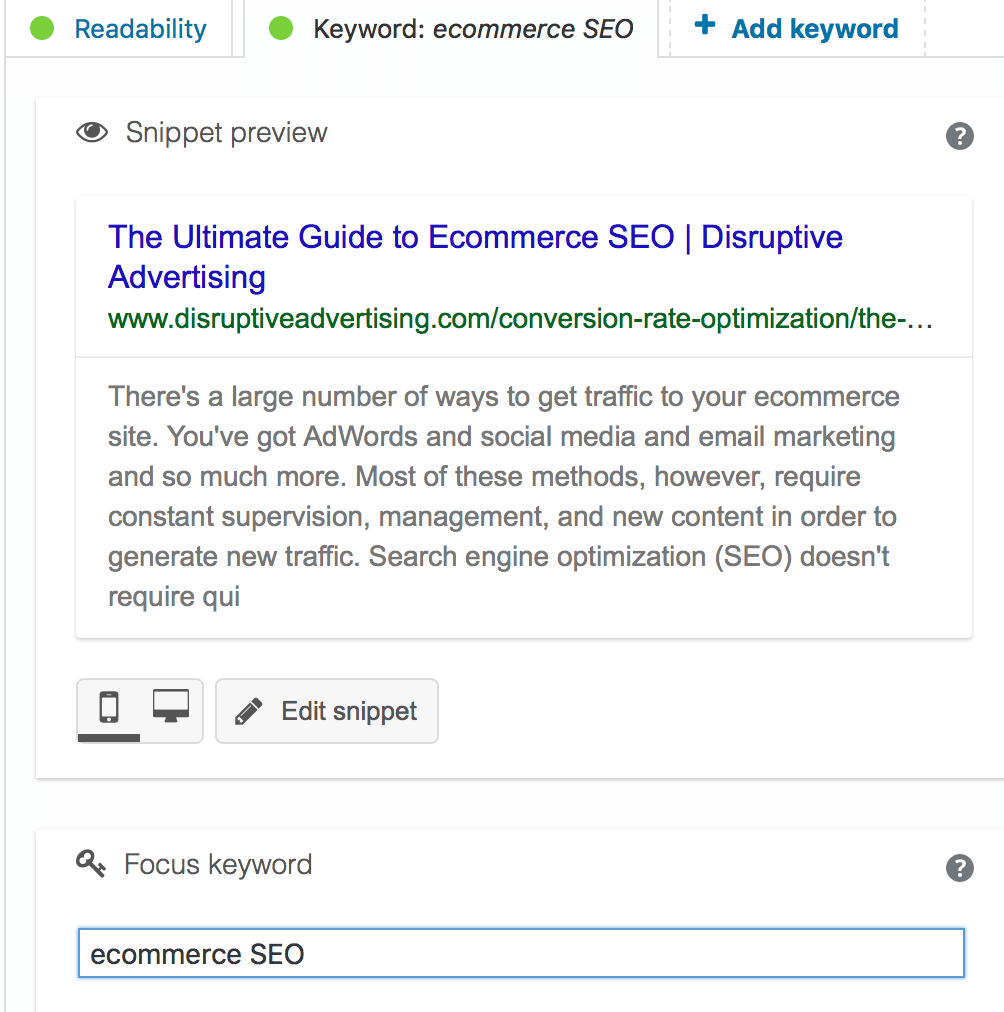
Task: Click the Edit snippet button
Action: [327, 711]
